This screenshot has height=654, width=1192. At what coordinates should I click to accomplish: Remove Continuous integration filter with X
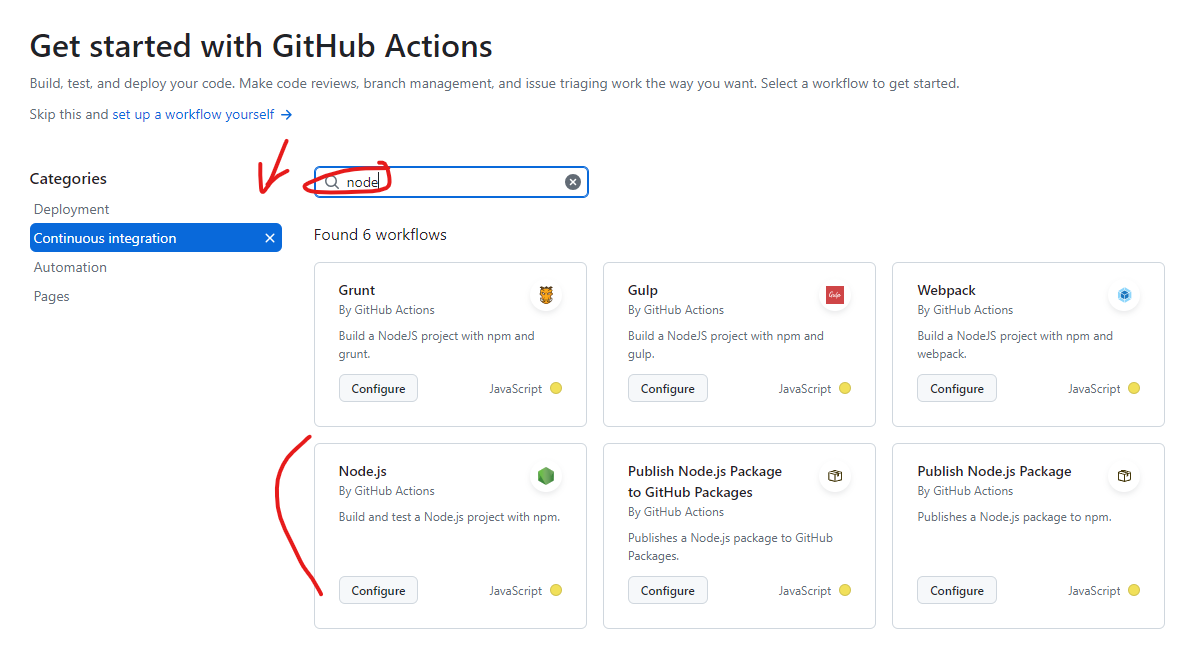pos(270,238)
